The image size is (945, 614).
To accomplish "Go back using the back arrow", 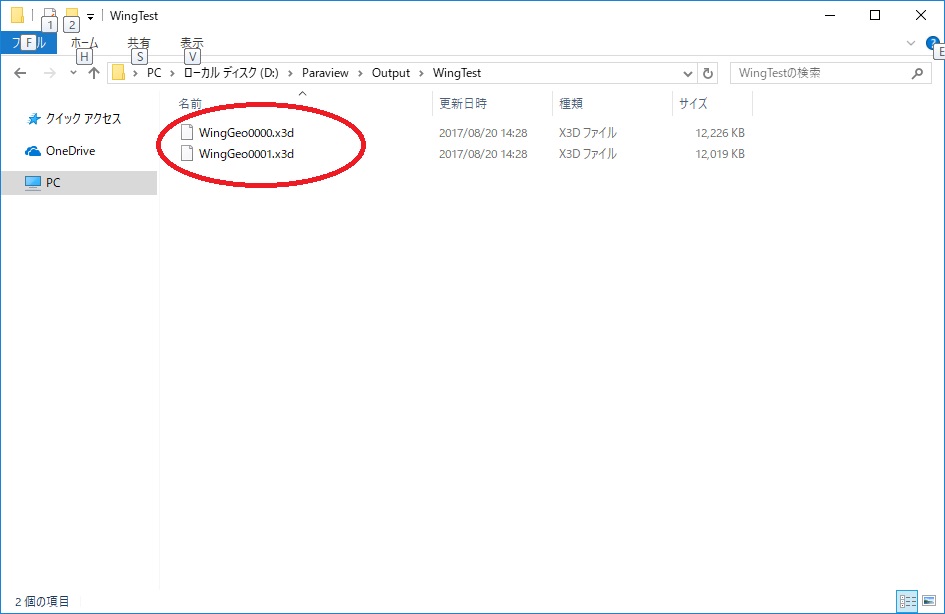I will coord(20,73).
